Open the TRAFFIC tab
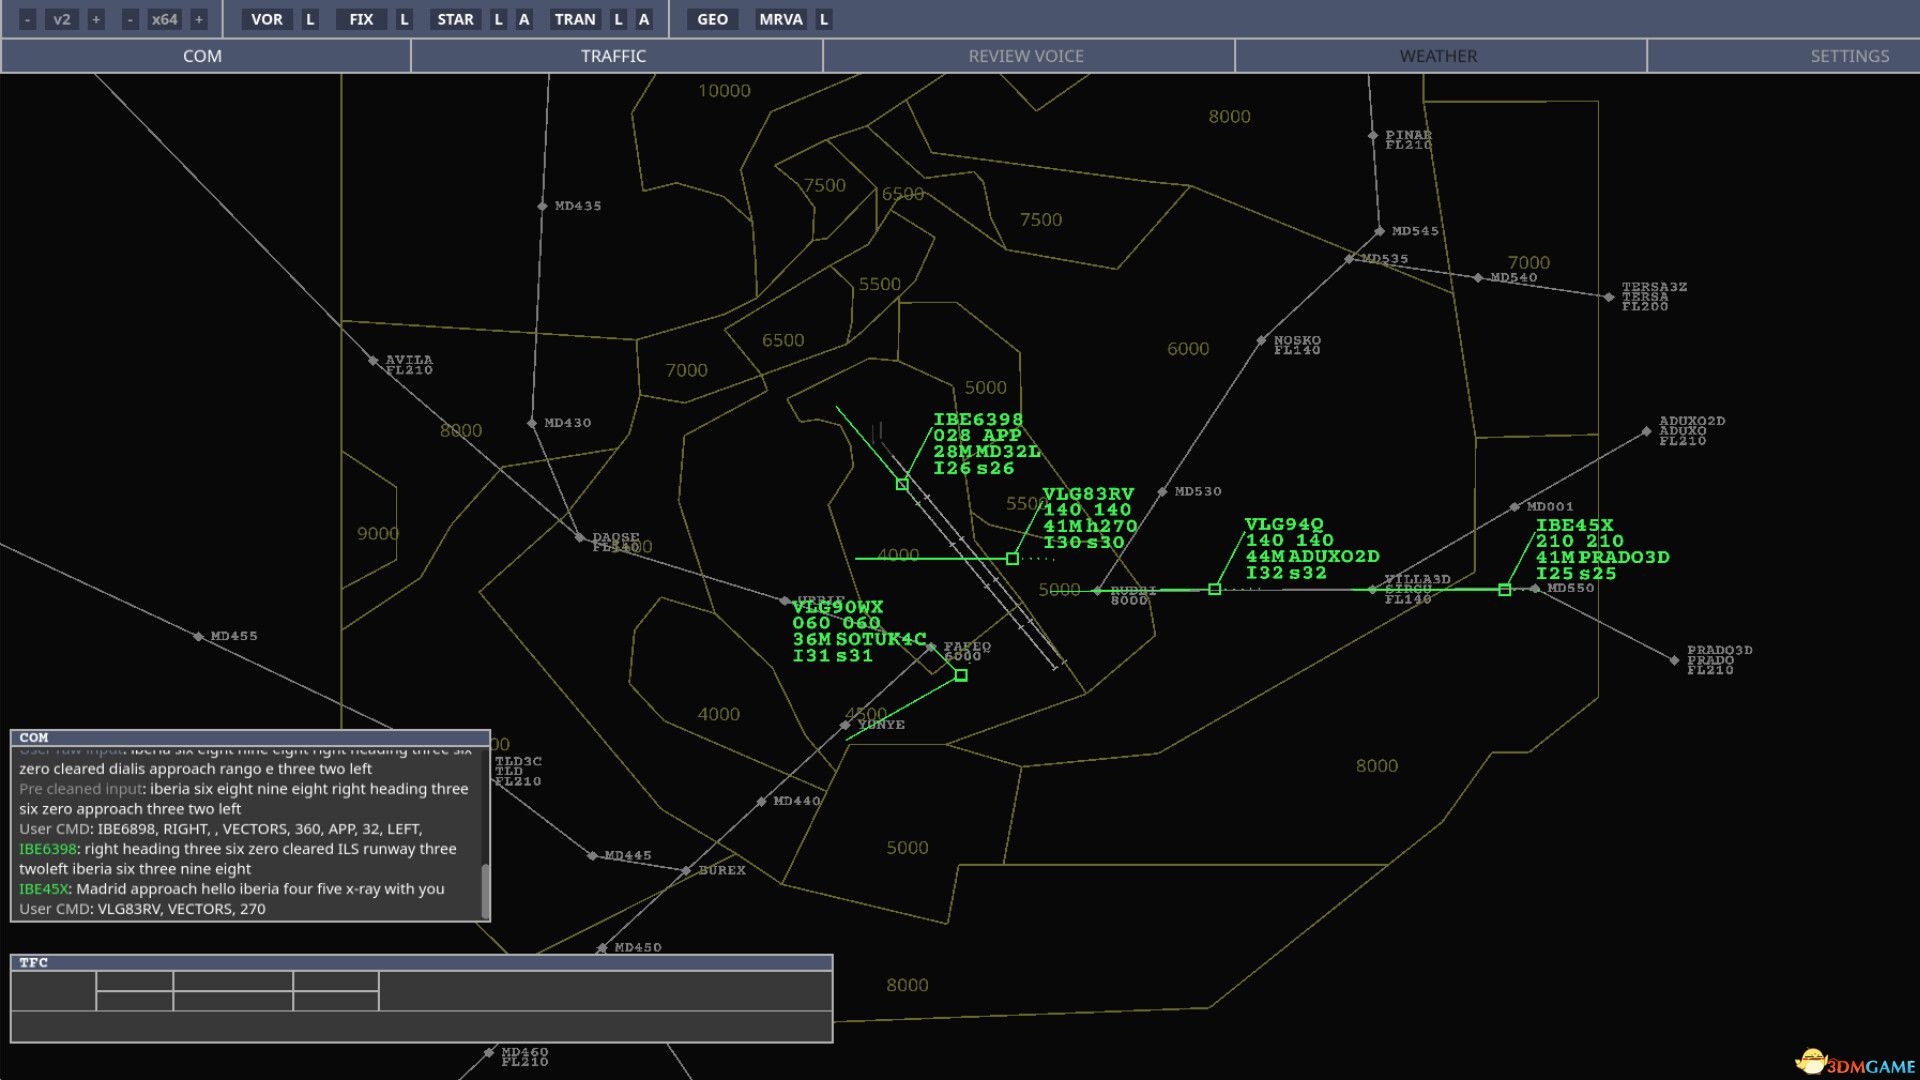The image size is (1920, 1080). 613,56
